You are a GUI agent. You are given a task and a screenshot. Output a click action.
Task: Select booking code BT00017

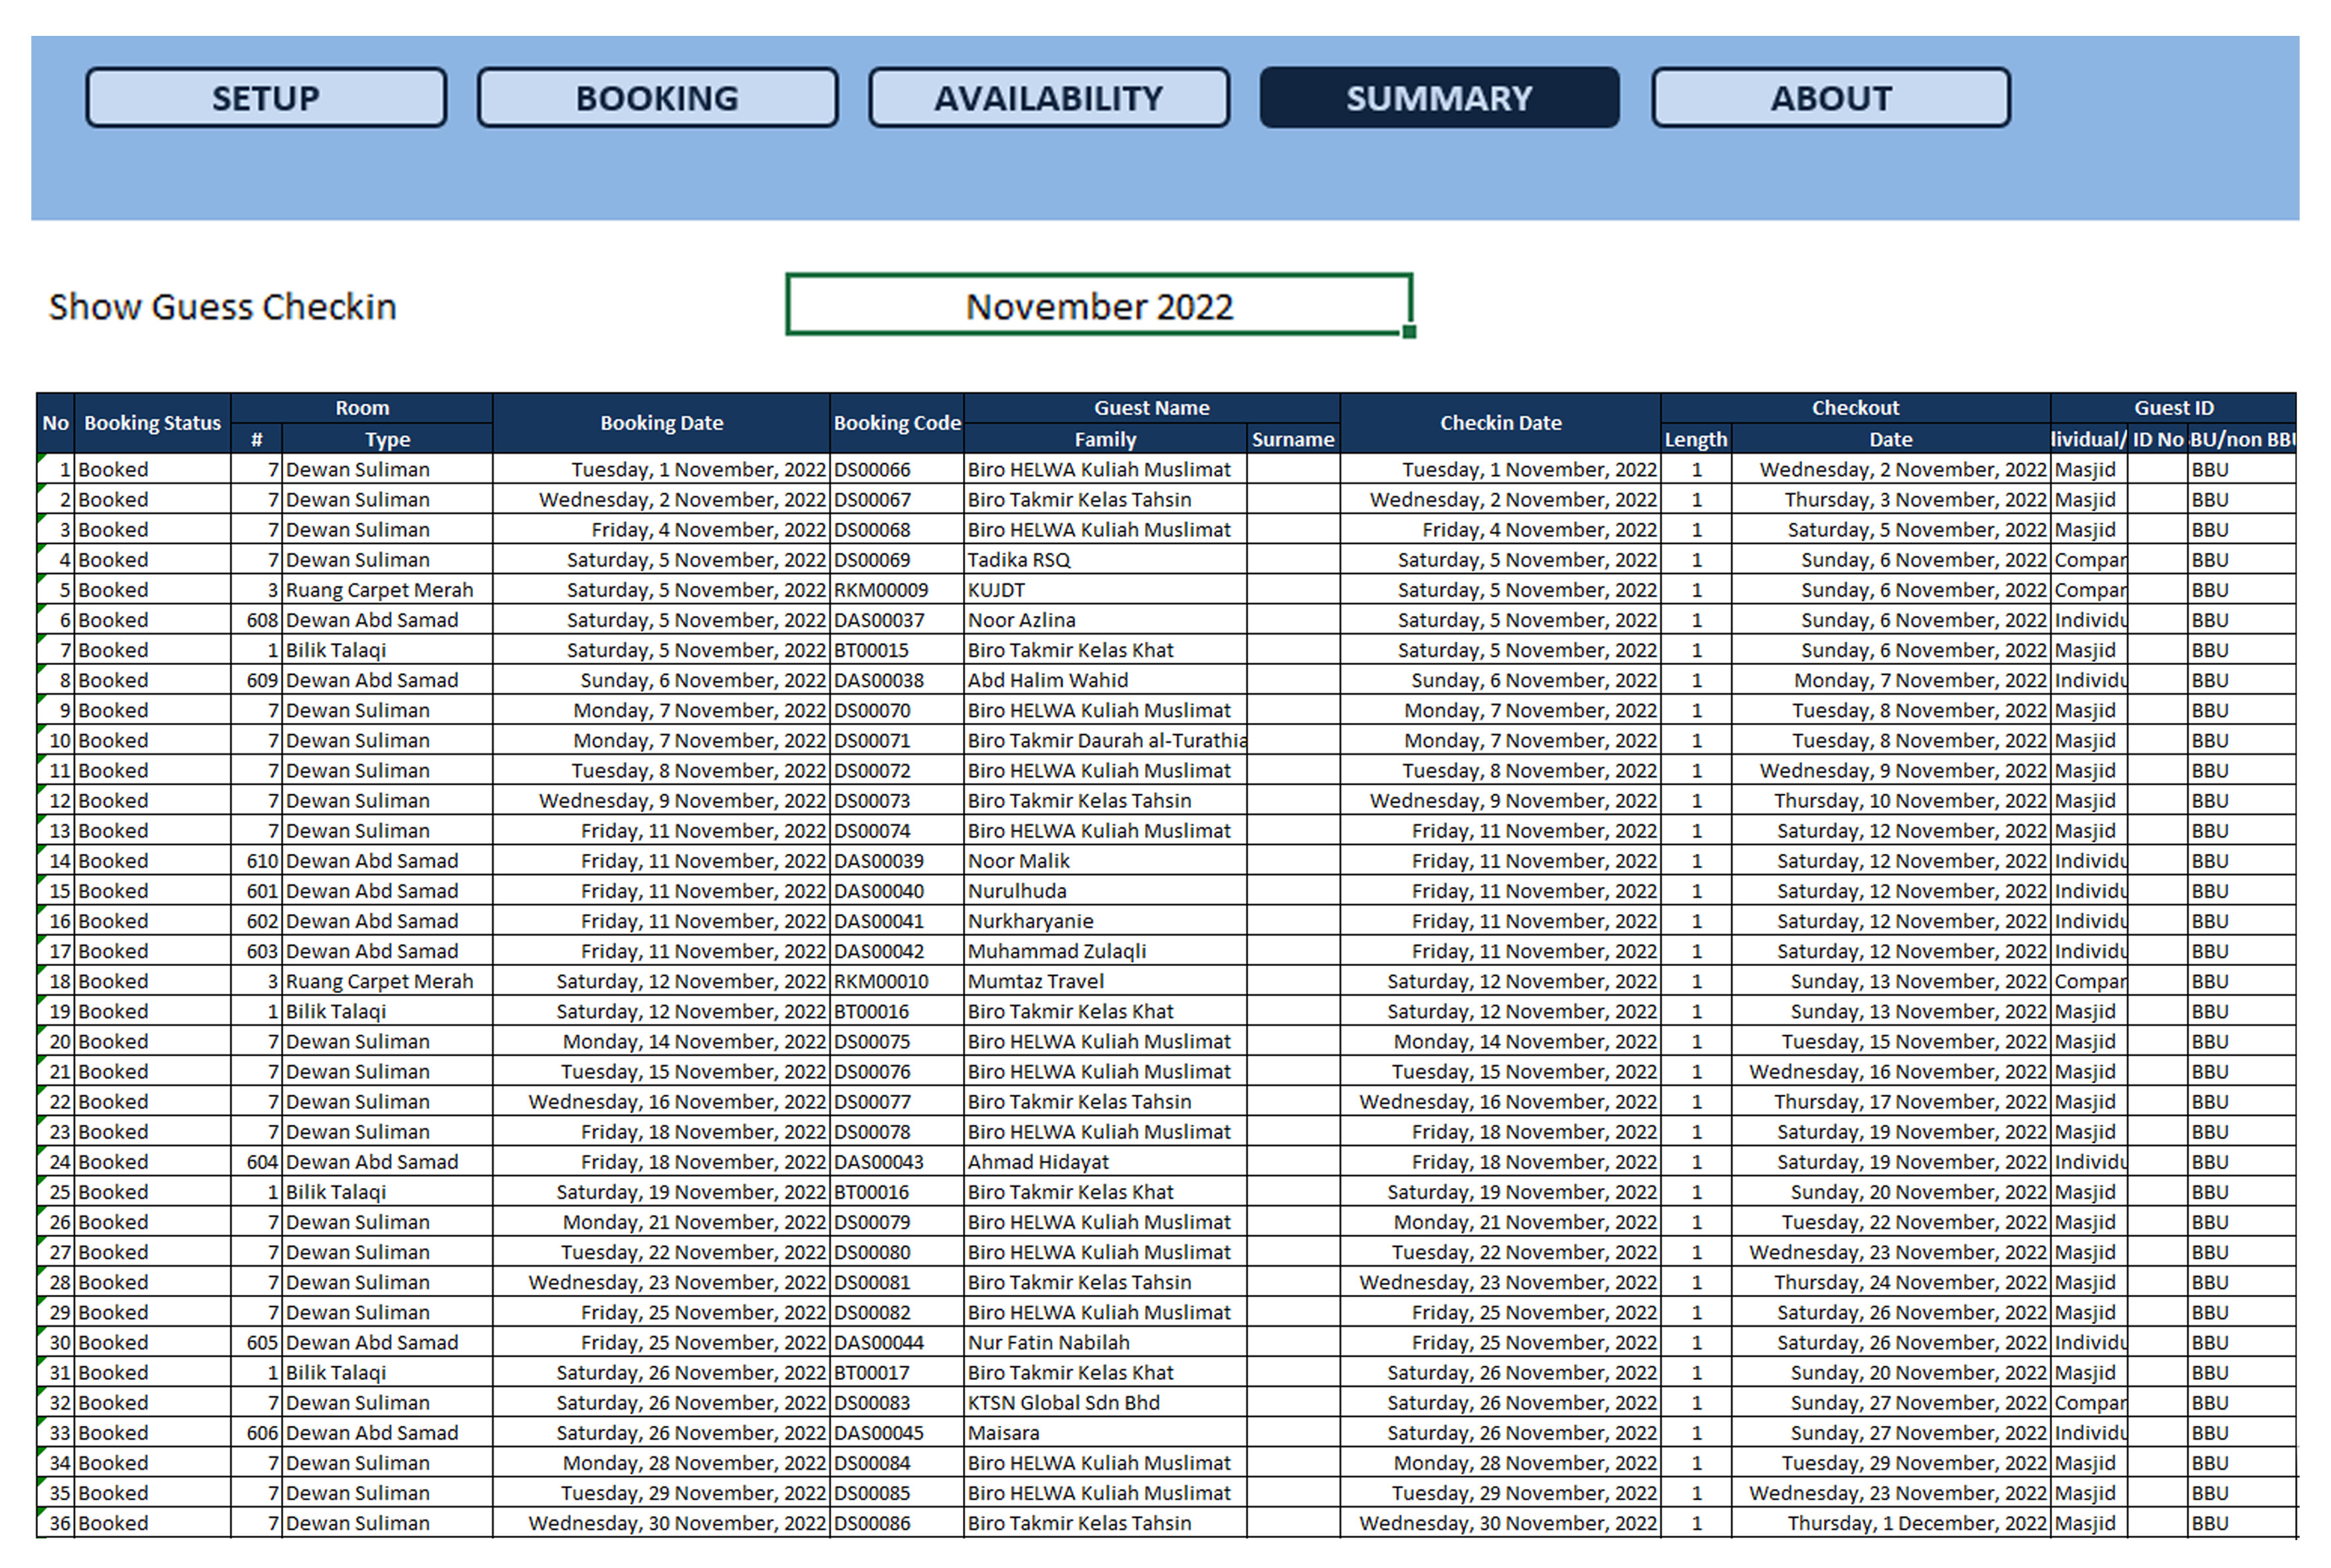(x=897, y=1372)
